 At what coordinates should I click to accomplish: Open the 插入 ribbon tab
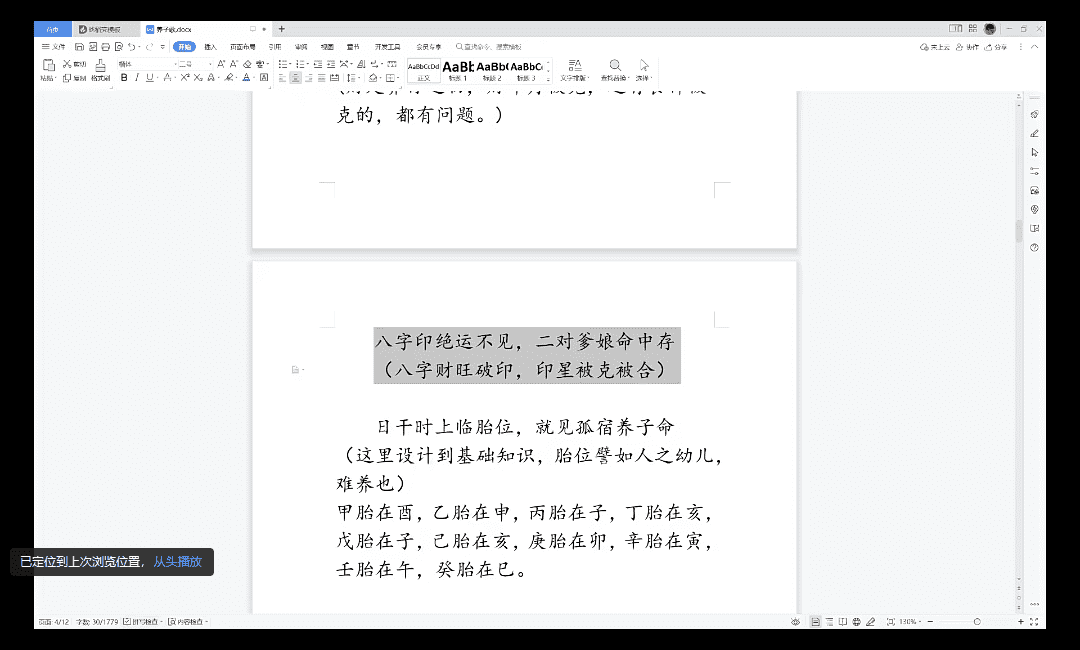click(x=211, y=47)
